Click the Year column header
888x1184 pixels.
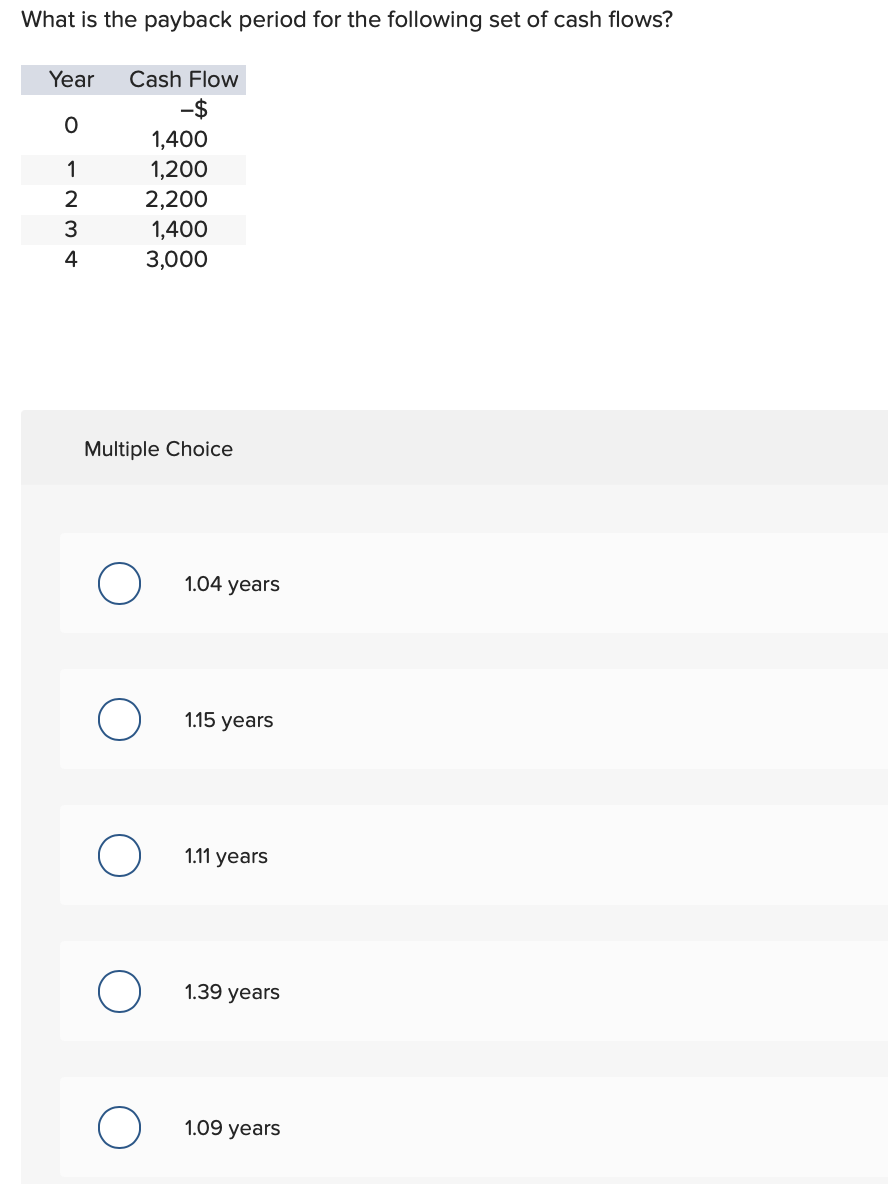tap(71, 79)
